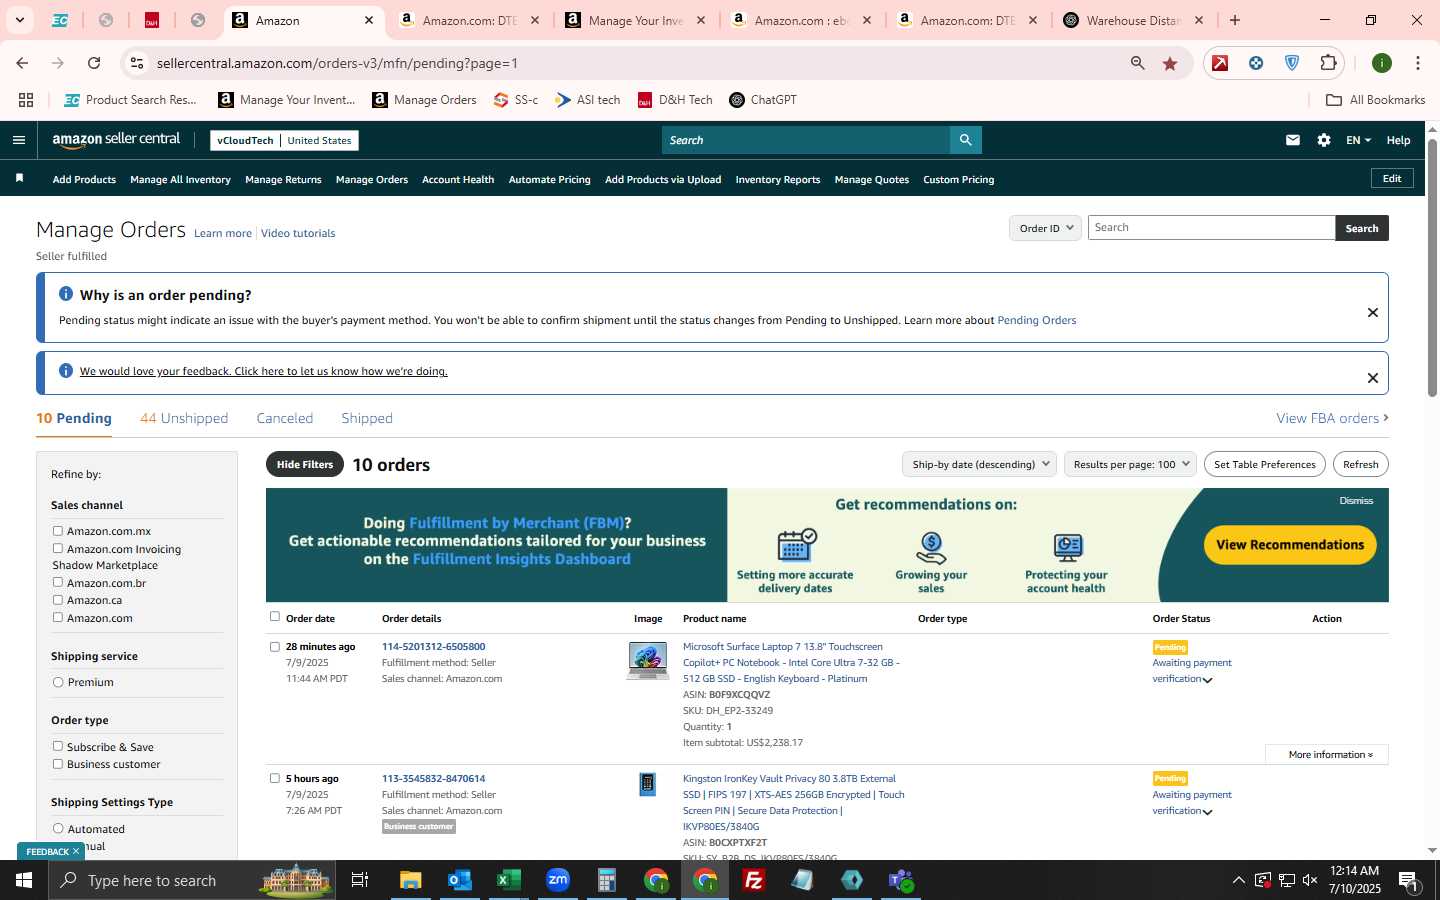Expand Awaiting payment verification for Kingston order
Viewport: 1440px width, 900px height.
[x=1208, y=812]
